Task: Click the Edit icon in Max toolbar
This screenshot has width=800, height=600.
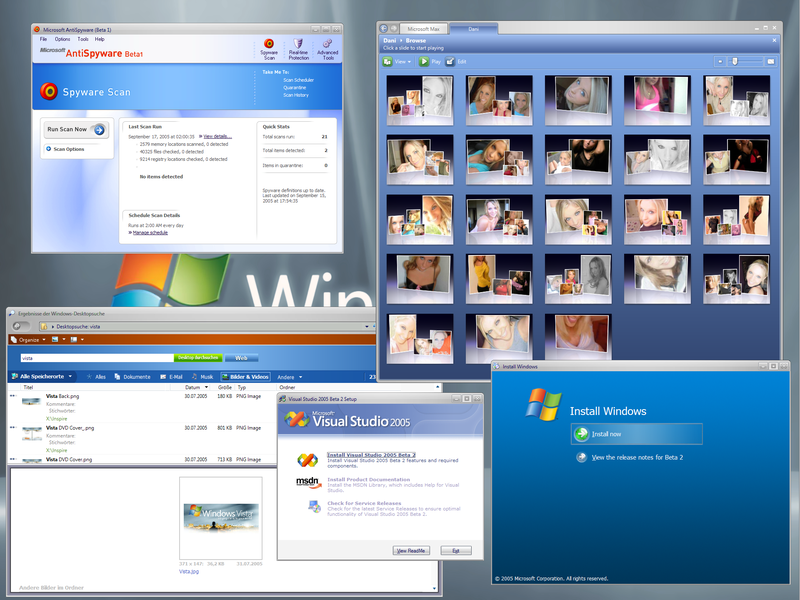Action: pyautogui.click(x=451, y=62)
